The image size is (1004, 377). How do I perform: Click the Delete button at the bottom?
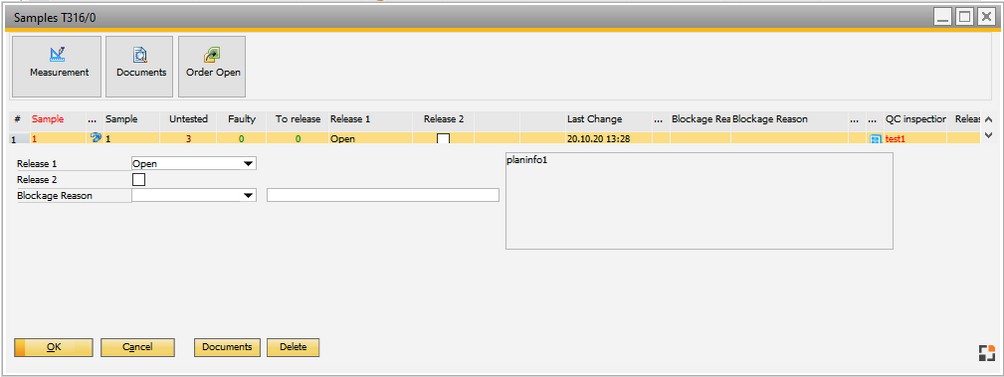(x=293, y=348)
